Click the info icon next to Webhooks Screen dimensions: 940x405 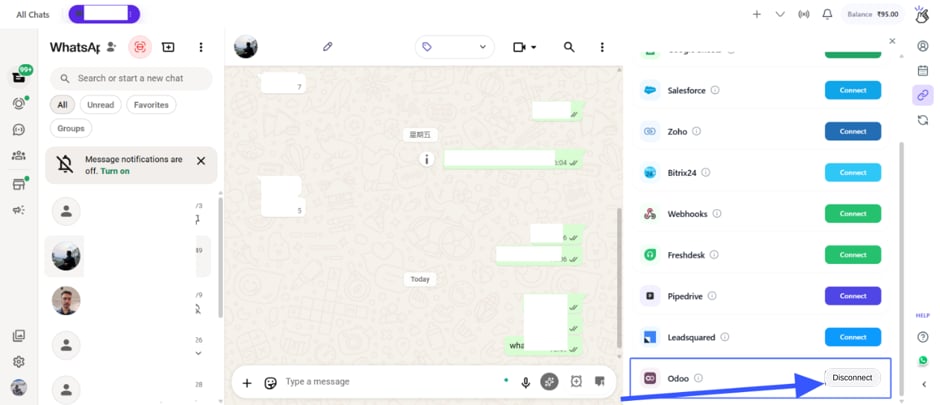(x=717, y=214)
